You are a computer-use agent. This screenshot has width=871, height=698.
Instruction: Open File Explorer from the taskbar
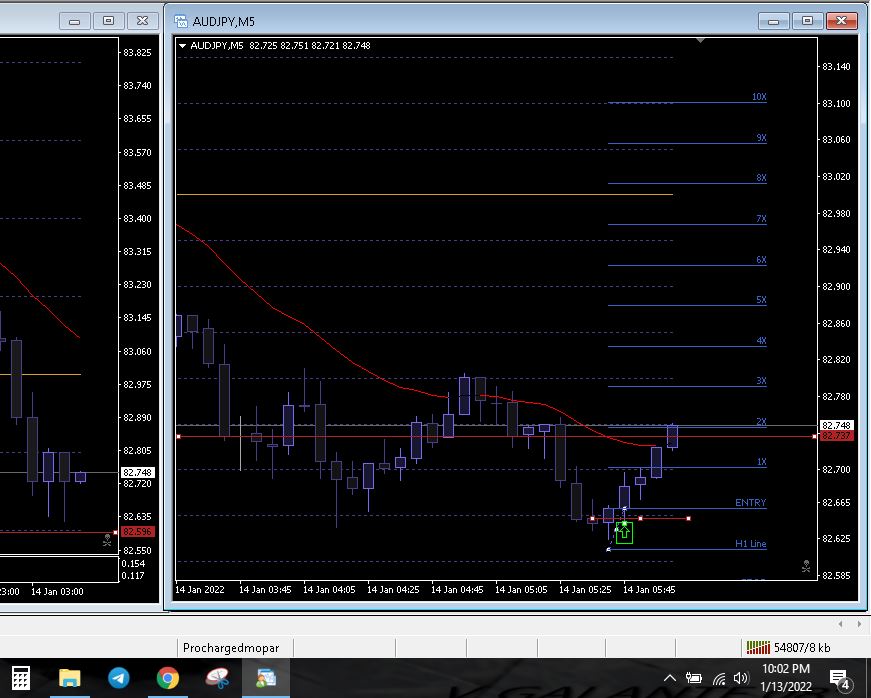(x=70, y=678)
